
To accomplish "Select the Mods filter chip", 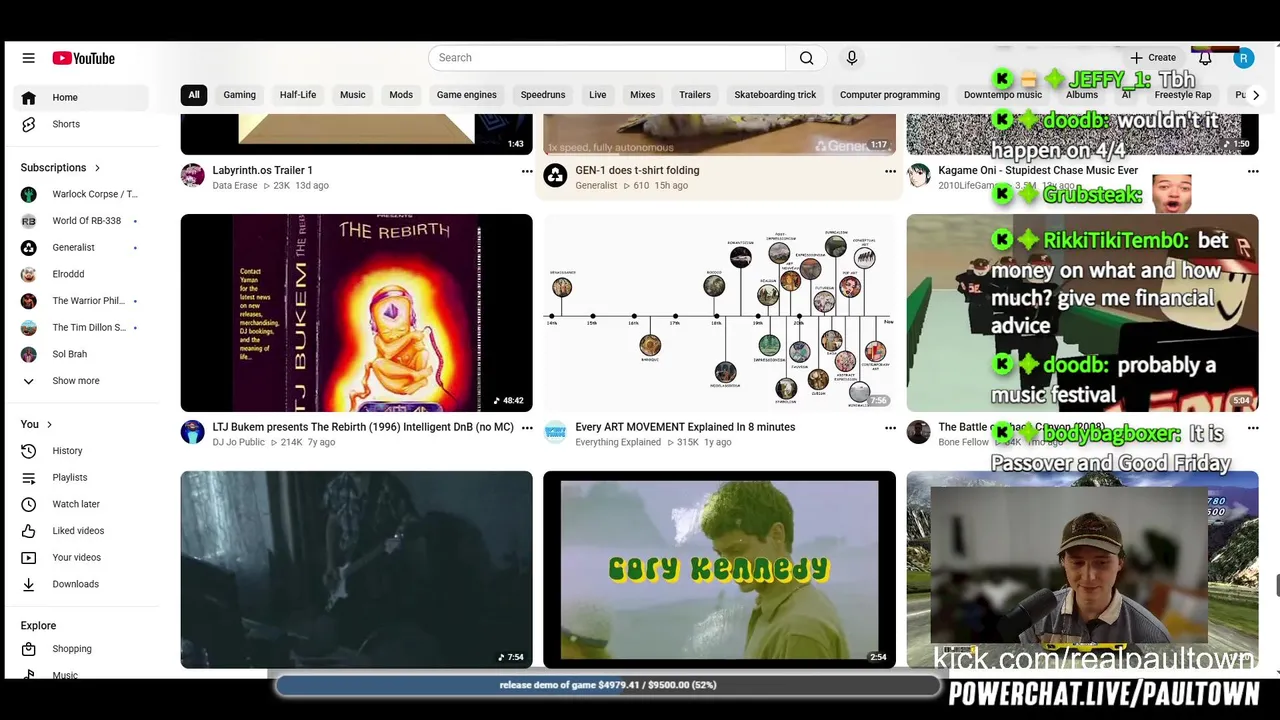I will (x=401, y=95).
